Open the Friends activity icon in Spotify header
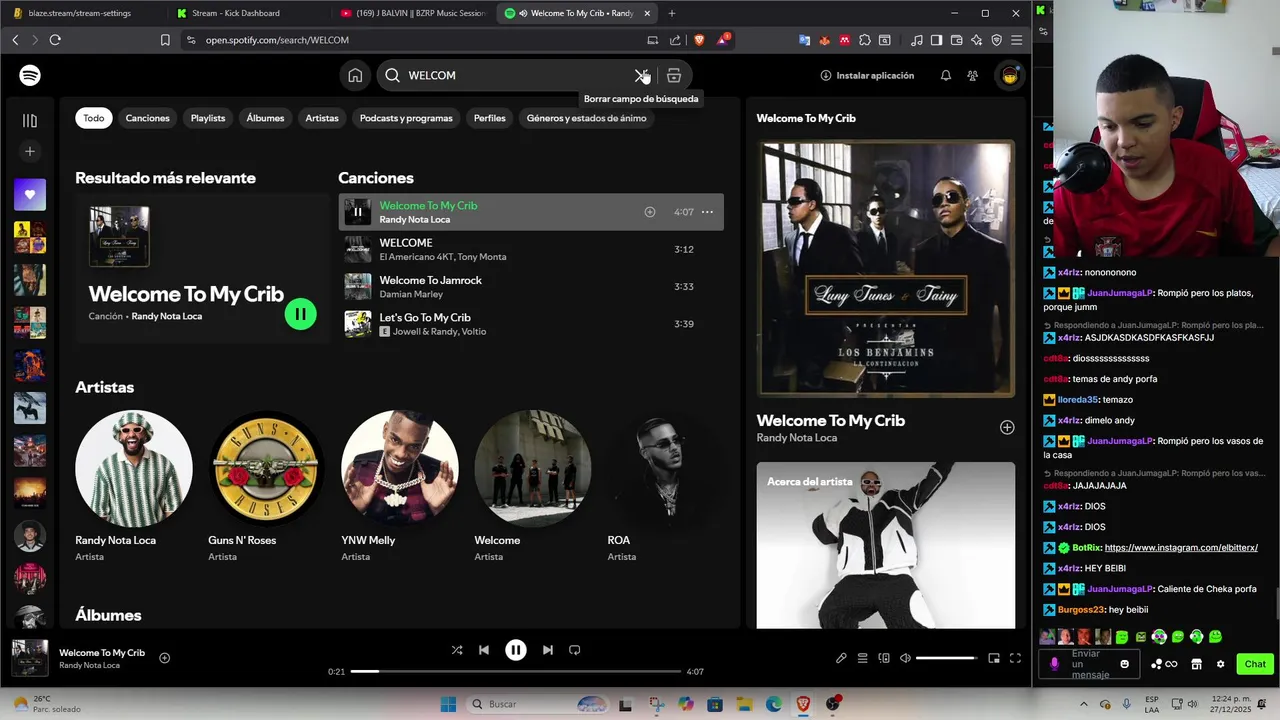Screen dimensions: 1280x720 pyautogui.click(x=972, y=75)
